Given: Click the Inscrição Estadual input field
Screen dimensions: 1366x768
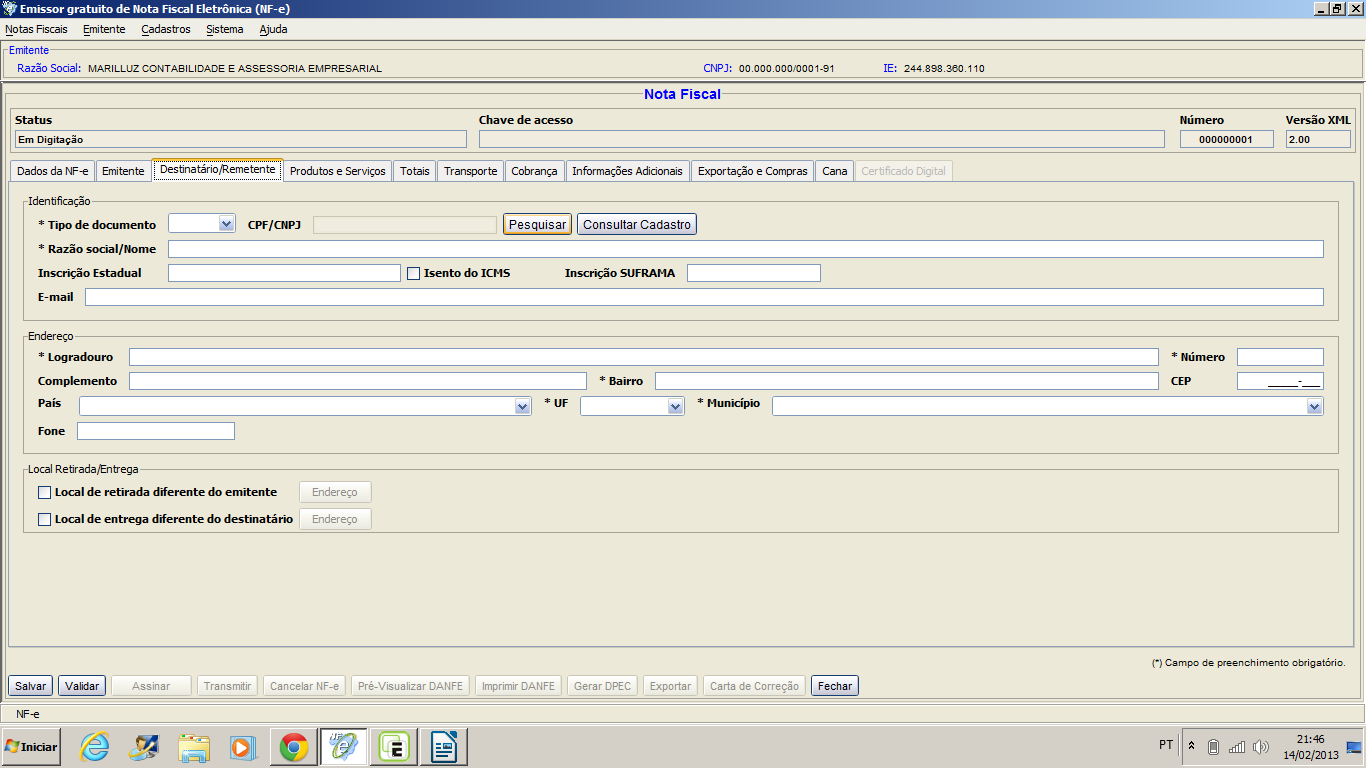Looking at the screenshot, I should 284,273.
